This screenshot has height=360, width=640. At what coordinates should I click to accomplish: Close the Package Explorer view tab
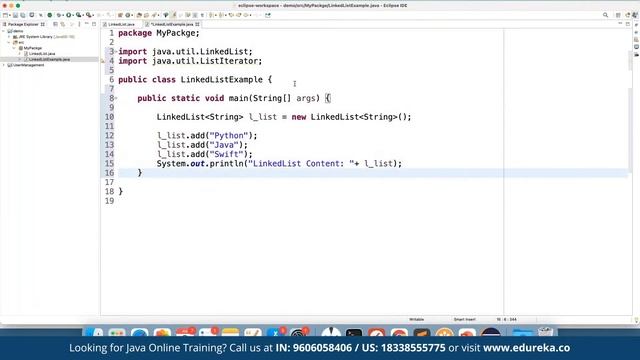pos(42,24)
